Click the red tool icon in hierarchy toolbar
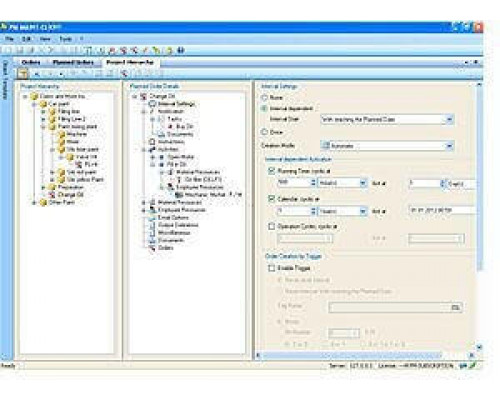 tap(125, 73)
